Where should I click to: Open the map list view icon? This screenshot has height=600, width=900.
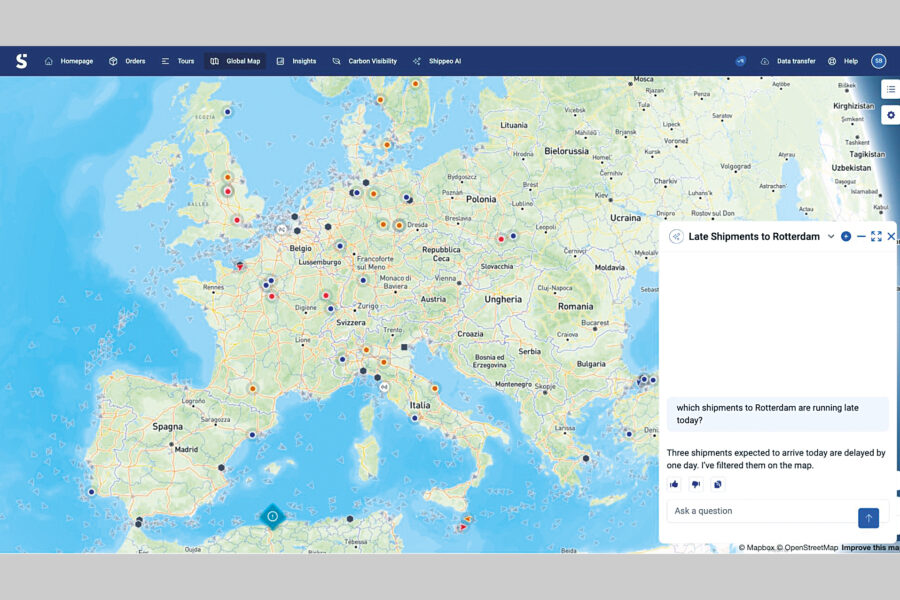pyautogui.click(x=890, y=90)
